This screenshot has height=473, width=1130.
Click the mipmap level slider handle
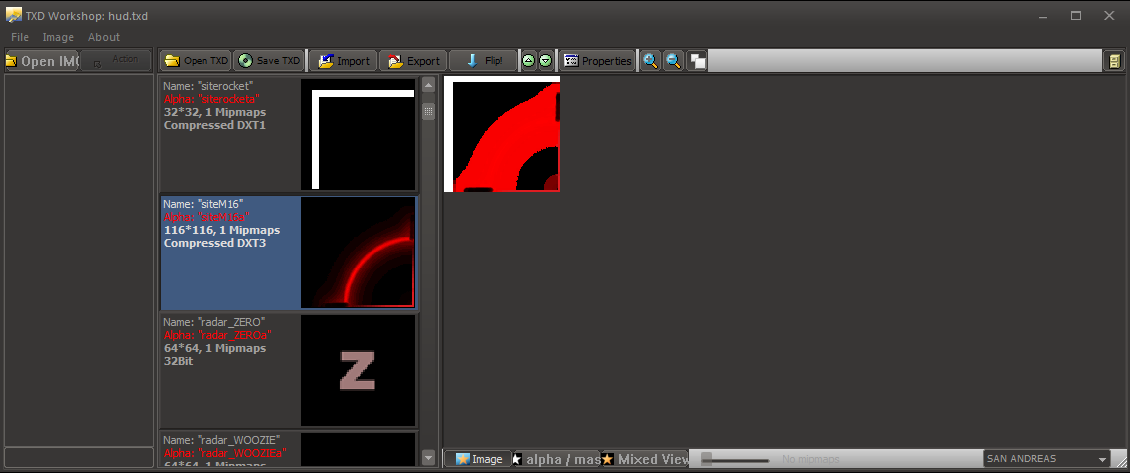tap(707, 459)
